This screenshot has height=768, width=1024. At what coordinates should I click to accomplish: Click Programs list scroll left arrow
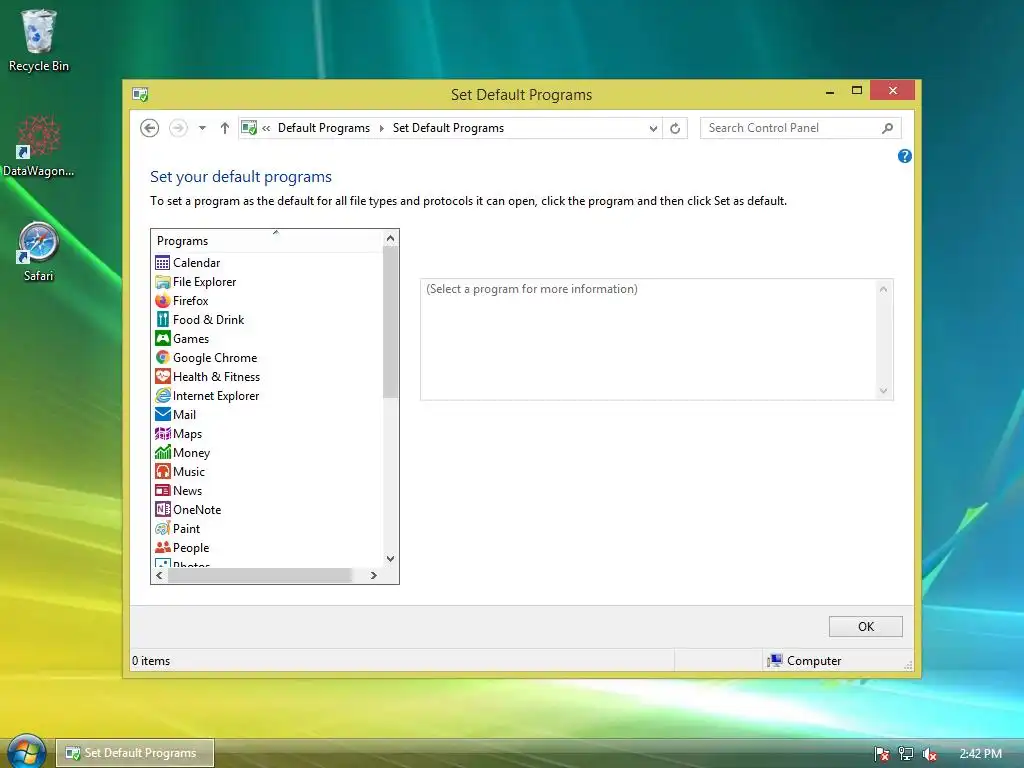pos(159,575)
